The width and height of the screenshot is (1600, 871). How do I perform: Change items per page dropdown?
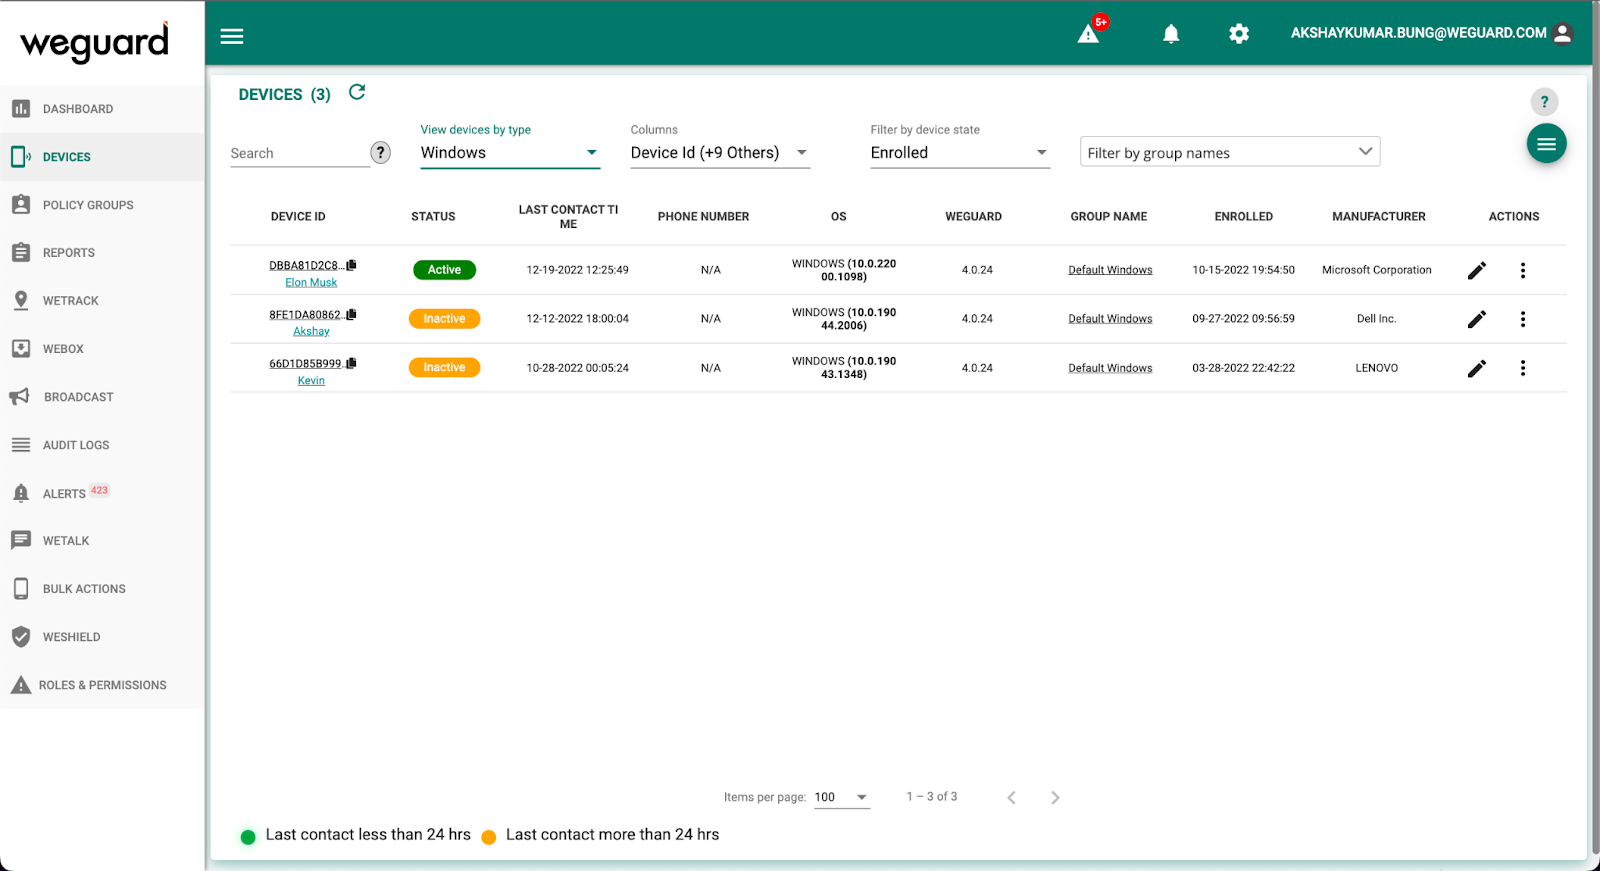click(842, 797)
